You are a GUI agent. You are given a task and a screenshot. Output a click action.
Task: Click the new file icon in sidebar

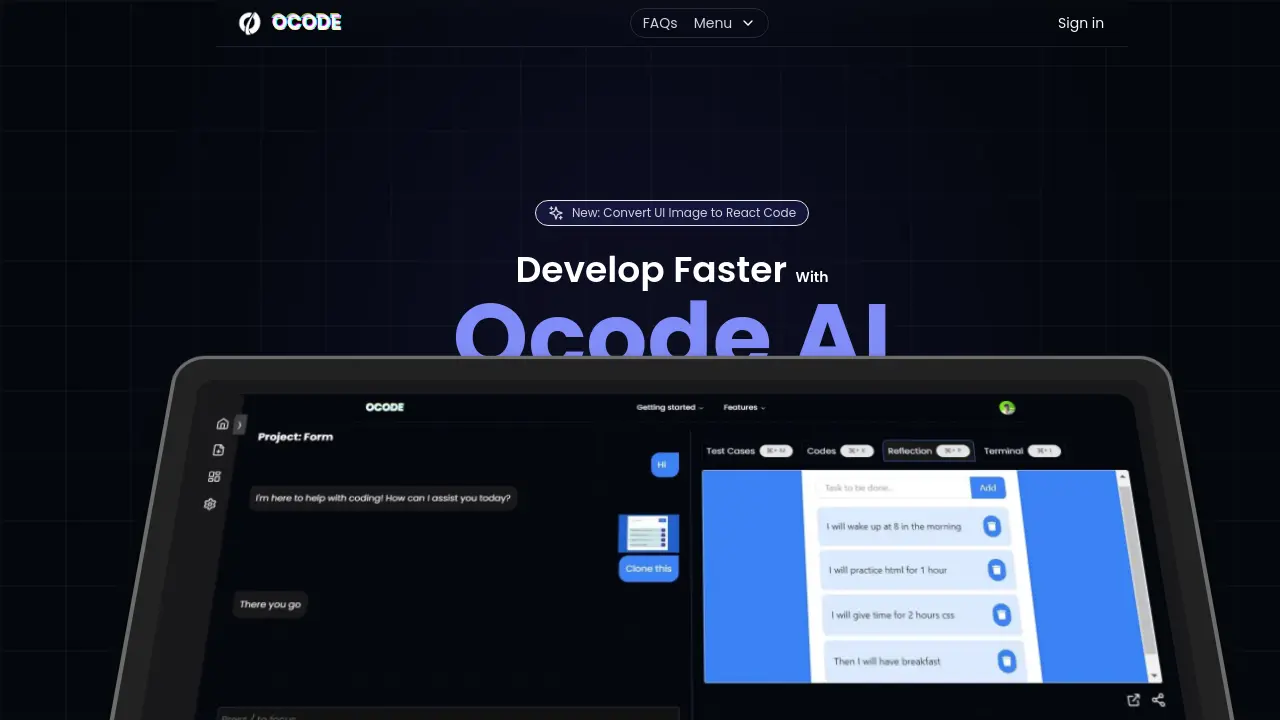[x=219, y=451]
